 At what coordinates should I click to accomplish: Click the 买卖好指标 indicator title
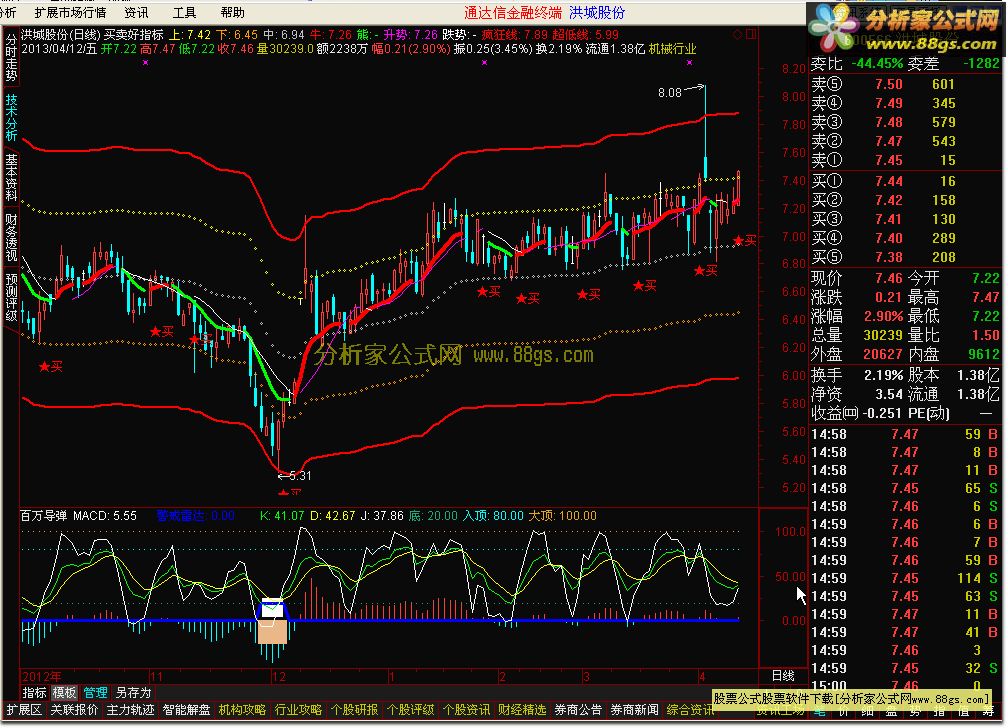tap(133, 35)
